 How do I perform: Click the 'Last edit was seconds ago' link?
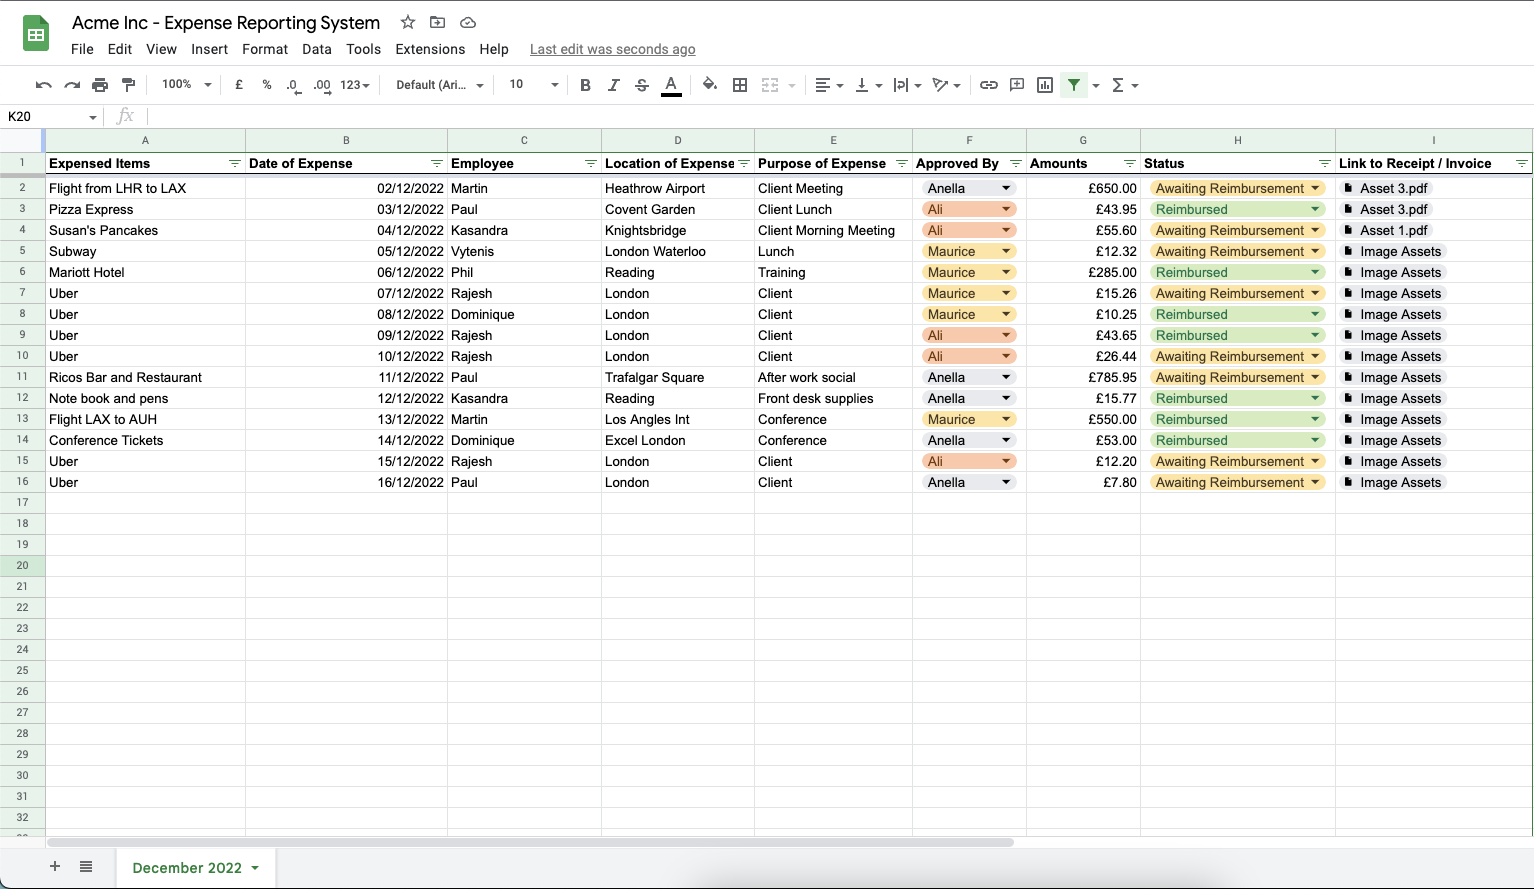612,49
